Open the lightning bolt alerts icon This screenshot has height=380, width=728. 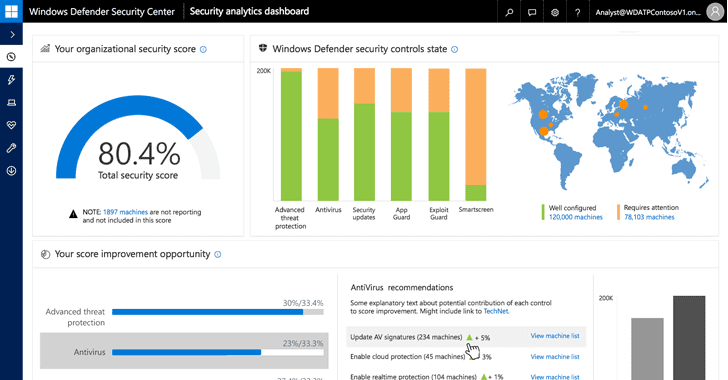coord(12,79)
